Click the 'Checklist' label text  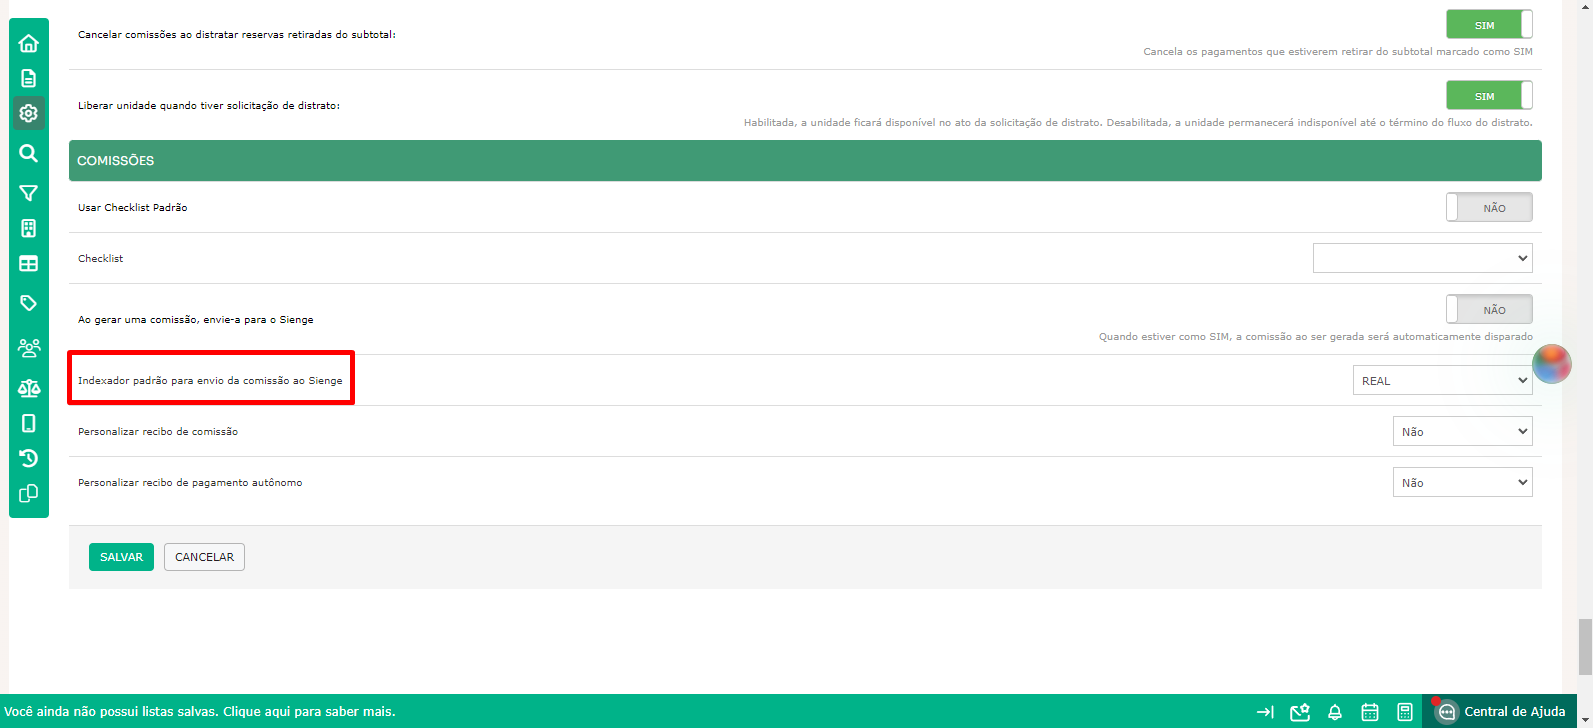tap(101, 258)
